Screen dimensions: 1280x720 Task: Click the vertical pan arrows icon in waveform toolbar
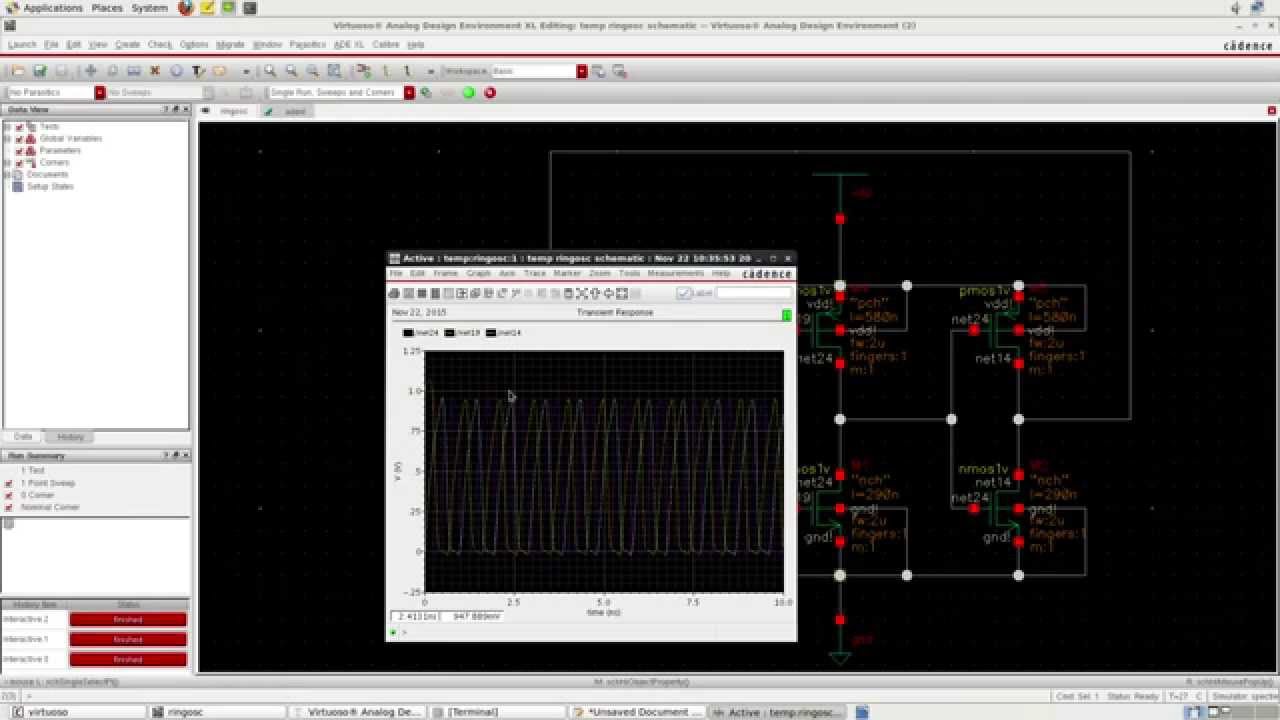[595, 293]
